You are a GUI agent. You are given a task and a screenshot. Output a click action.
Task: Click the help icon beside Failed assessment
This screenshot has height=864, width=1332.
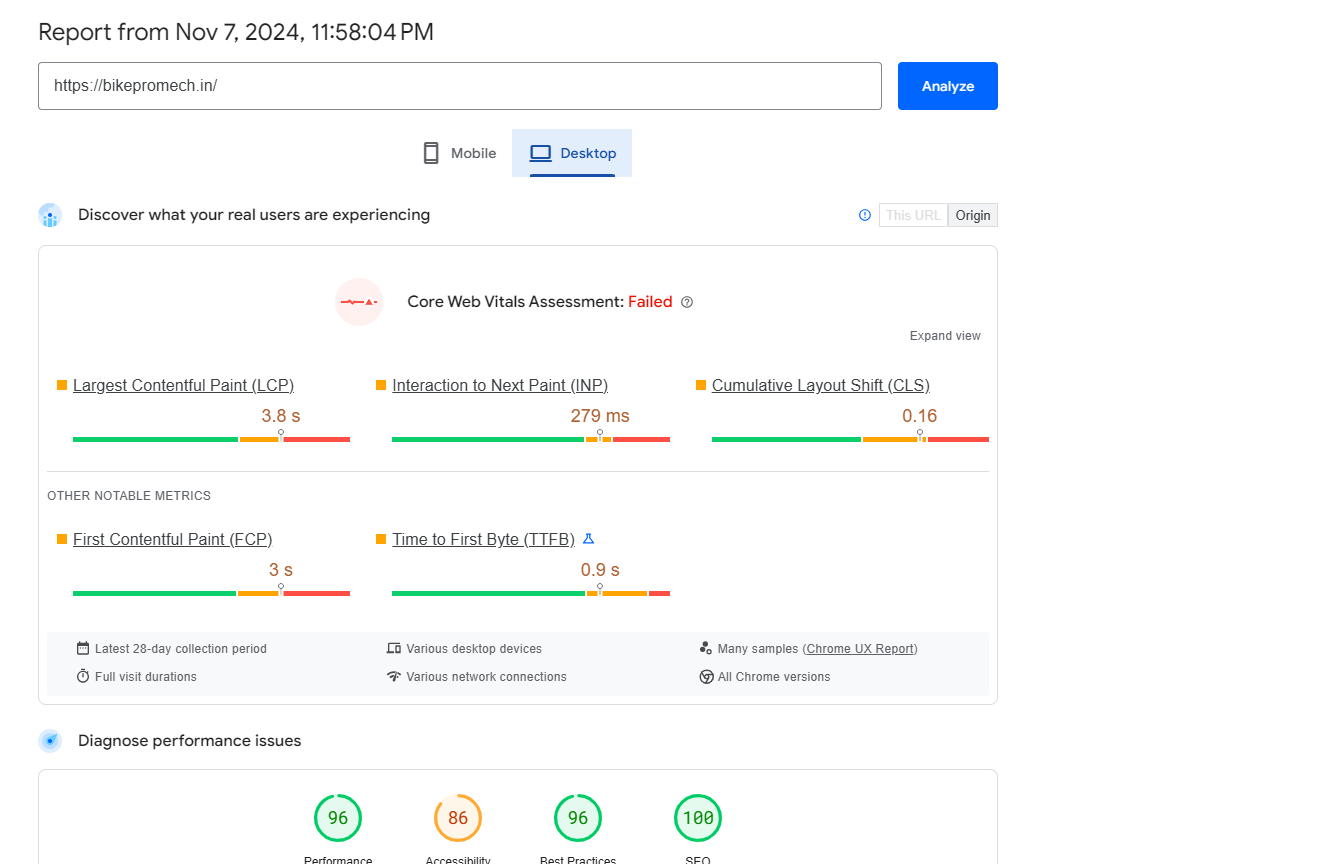687,302
